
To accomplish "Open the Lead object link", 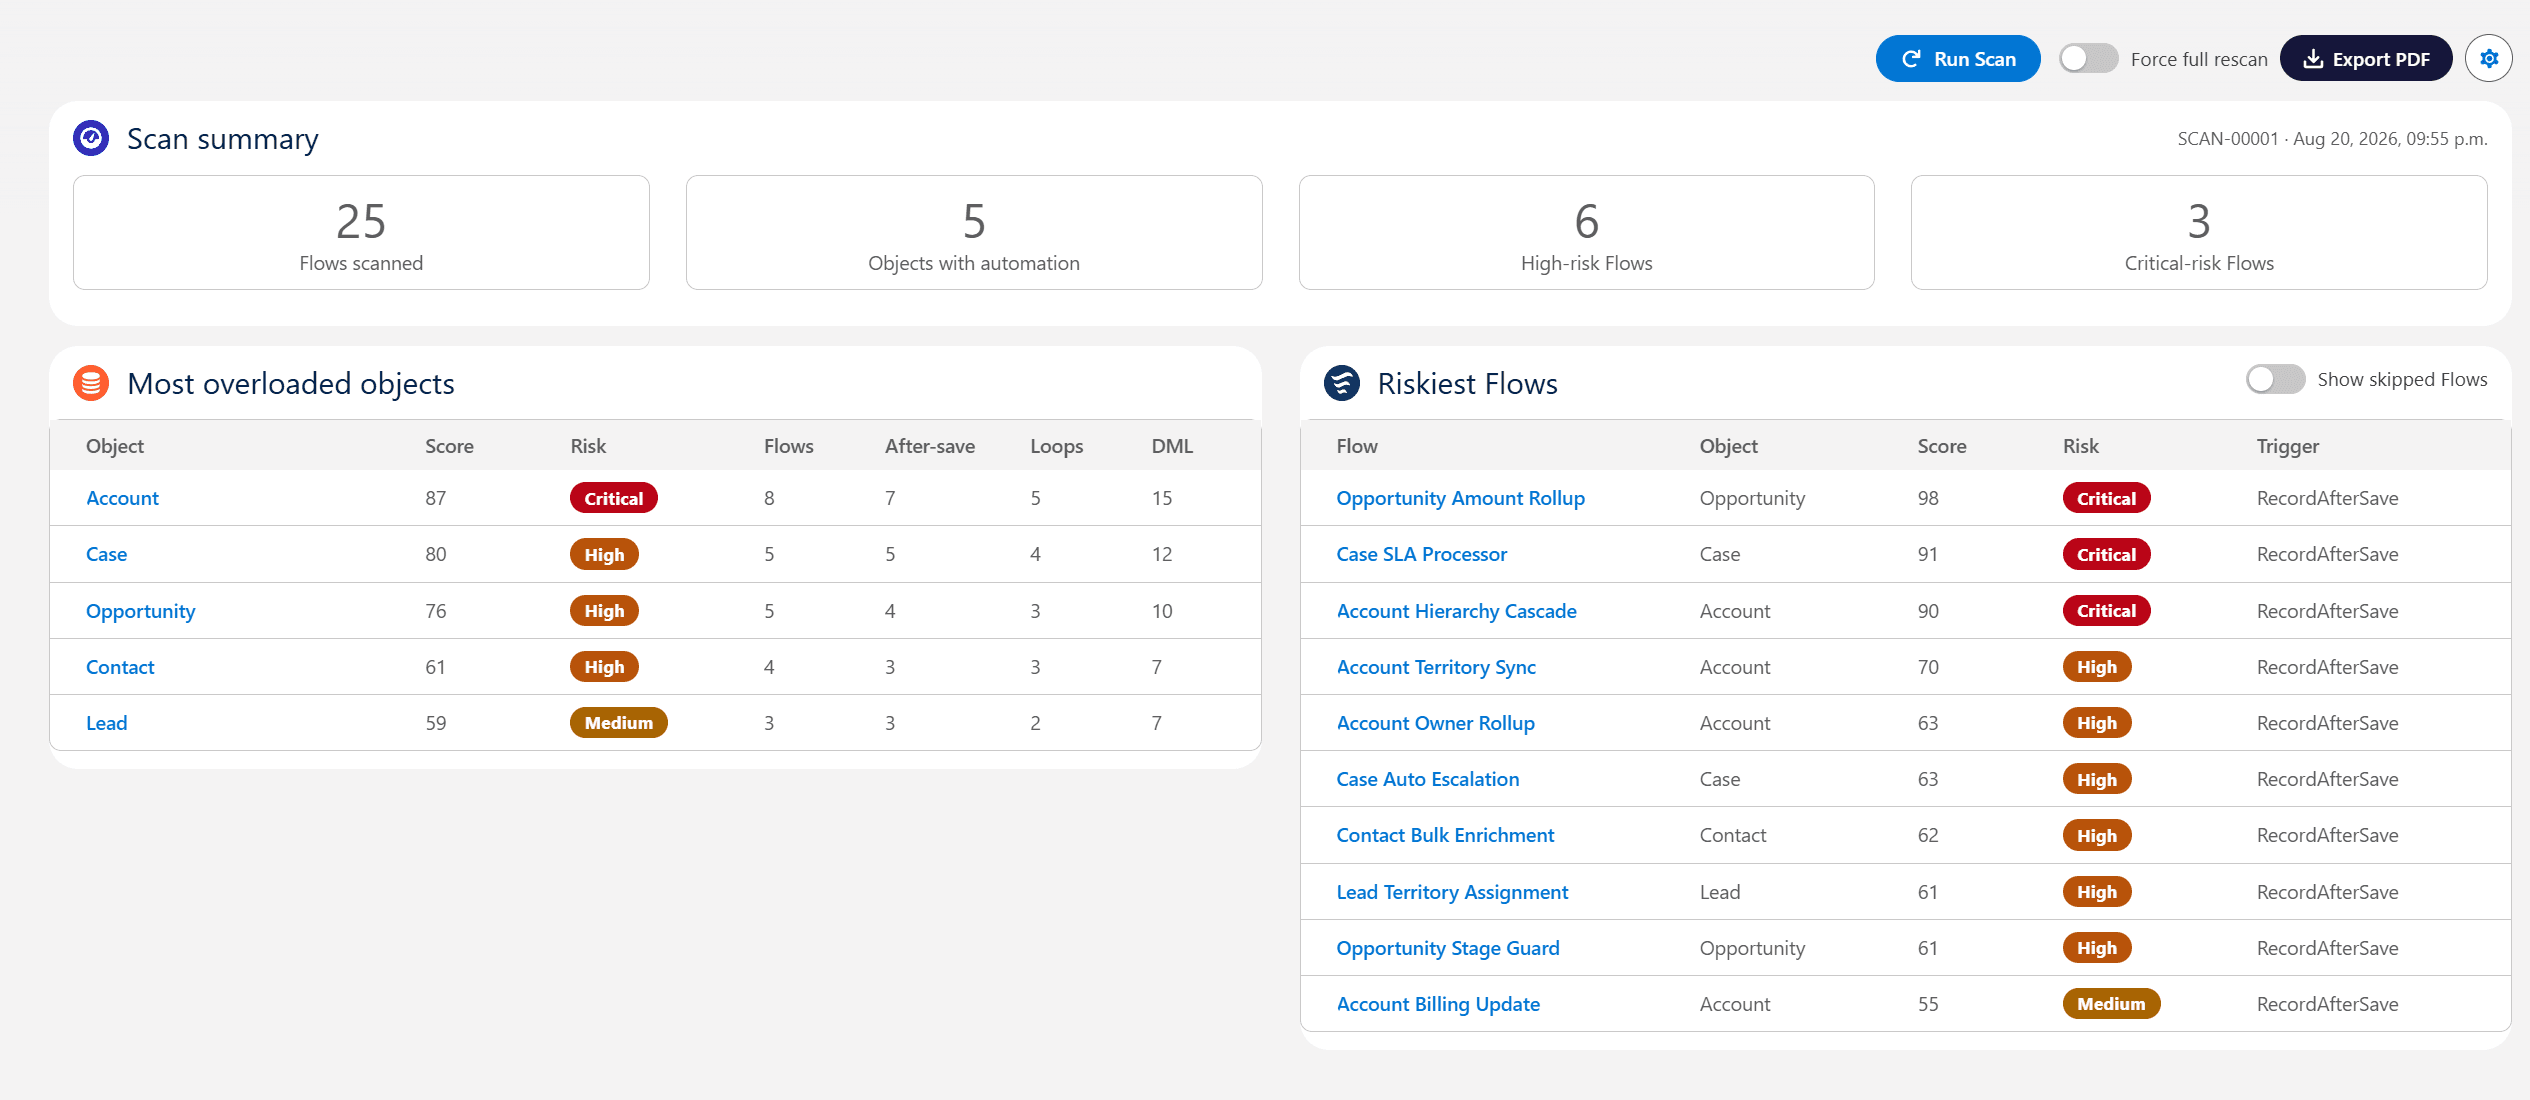I will [x=106, y=723].
